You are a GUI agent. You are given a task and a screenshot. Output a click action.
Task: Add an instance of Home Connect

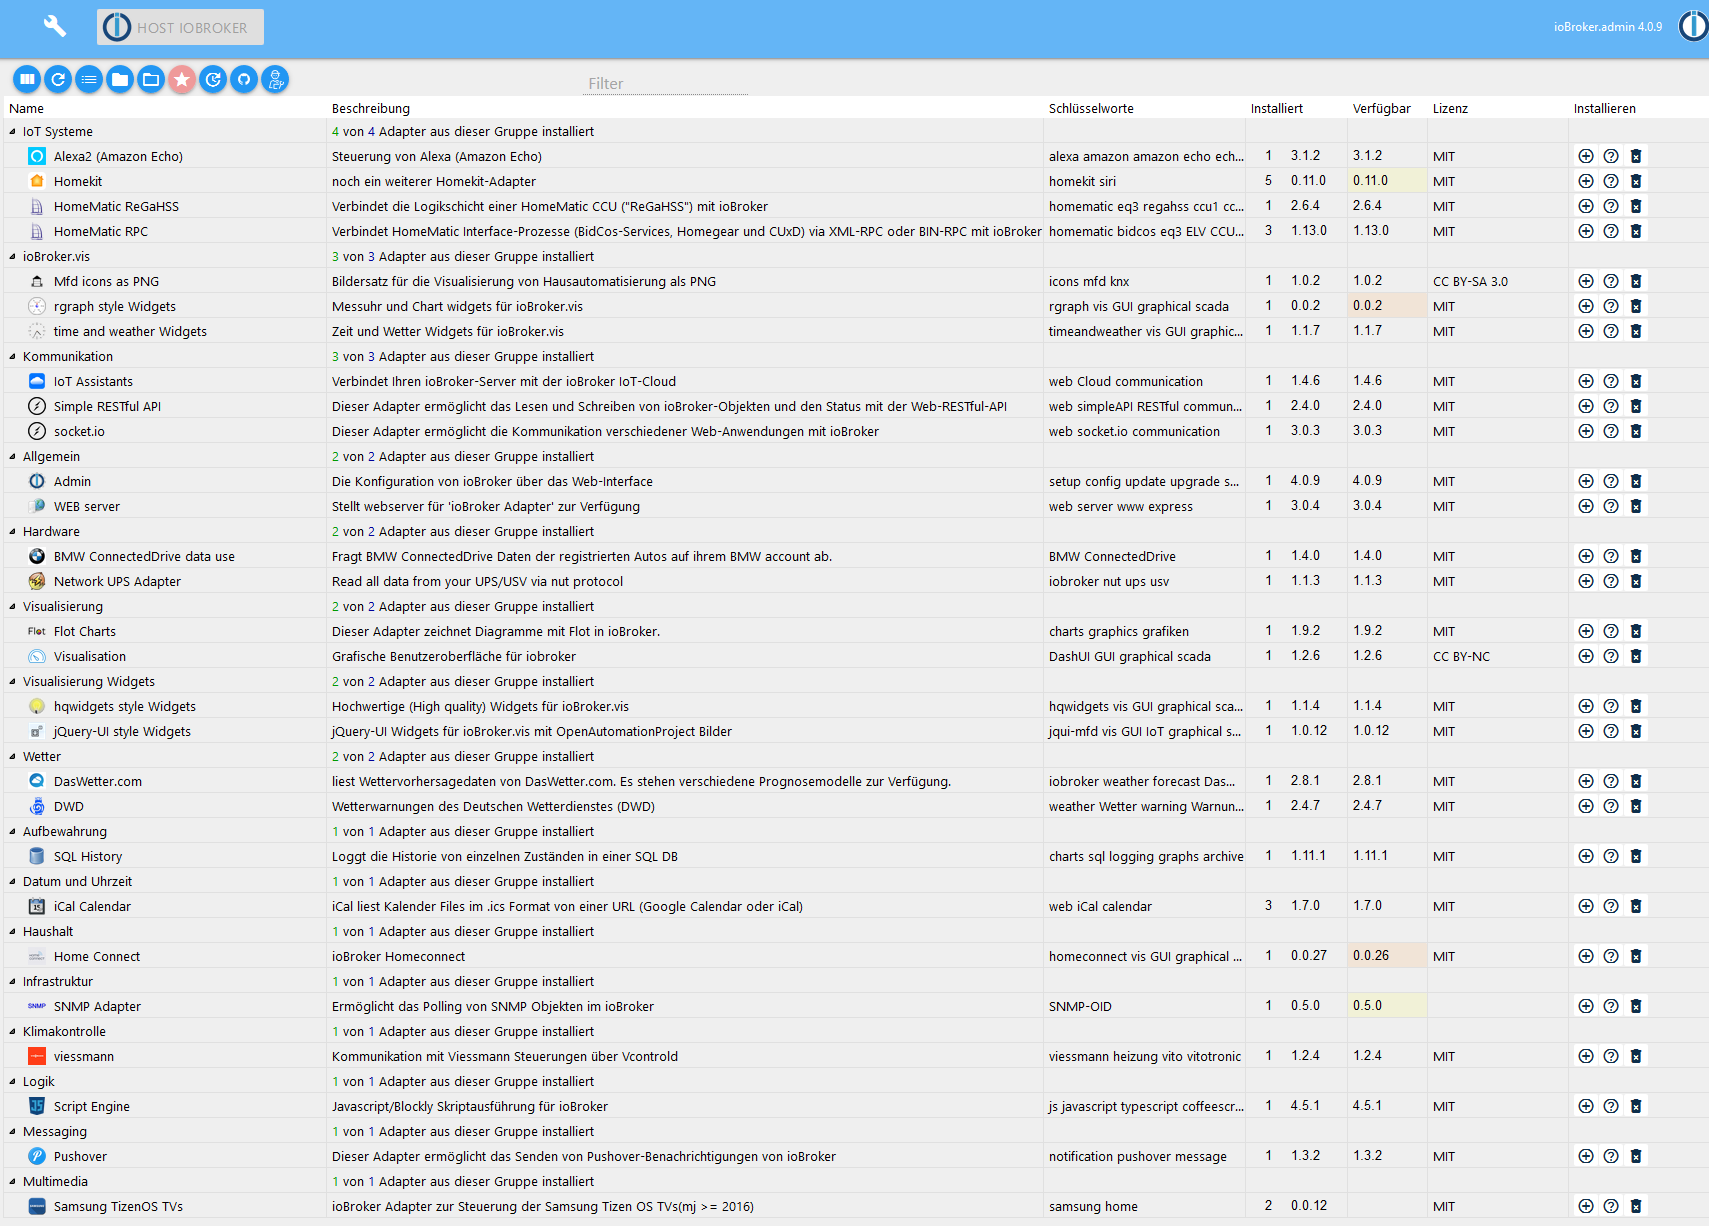coord(1586,956)
